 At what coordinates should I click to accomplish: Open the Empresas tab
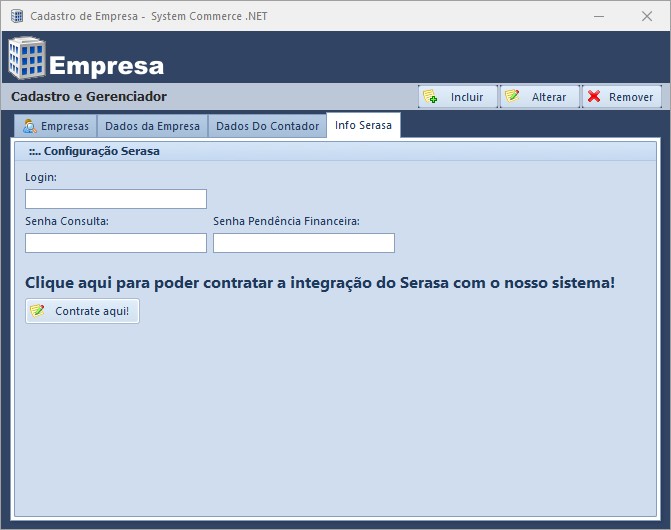56,126
